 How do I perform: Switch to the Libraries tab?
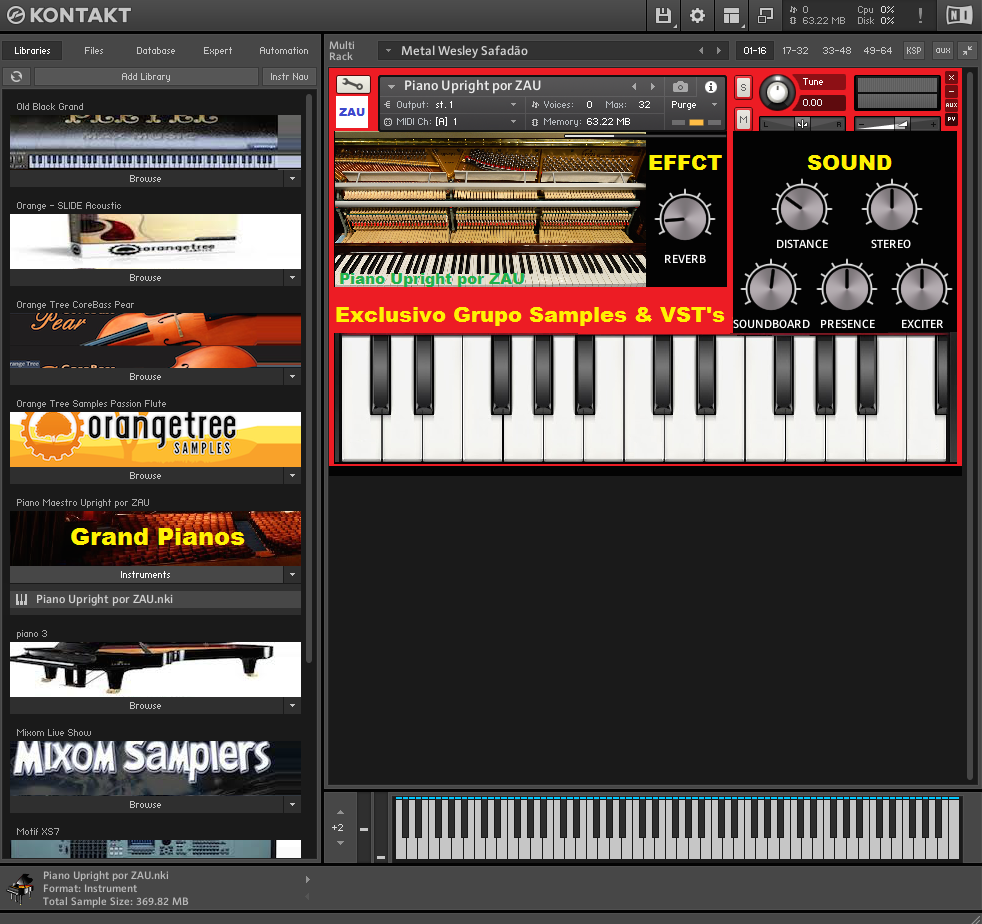(32, 51)
